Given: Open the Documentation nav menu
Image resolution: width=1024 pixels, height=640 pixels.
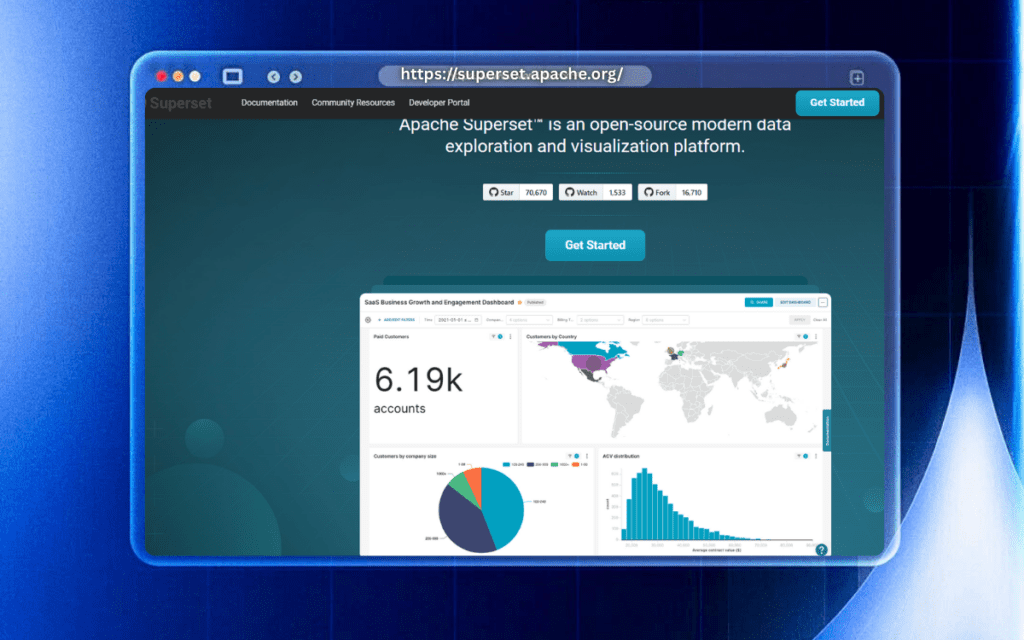Looking at the screenshot, I should [x=269, y=103].
